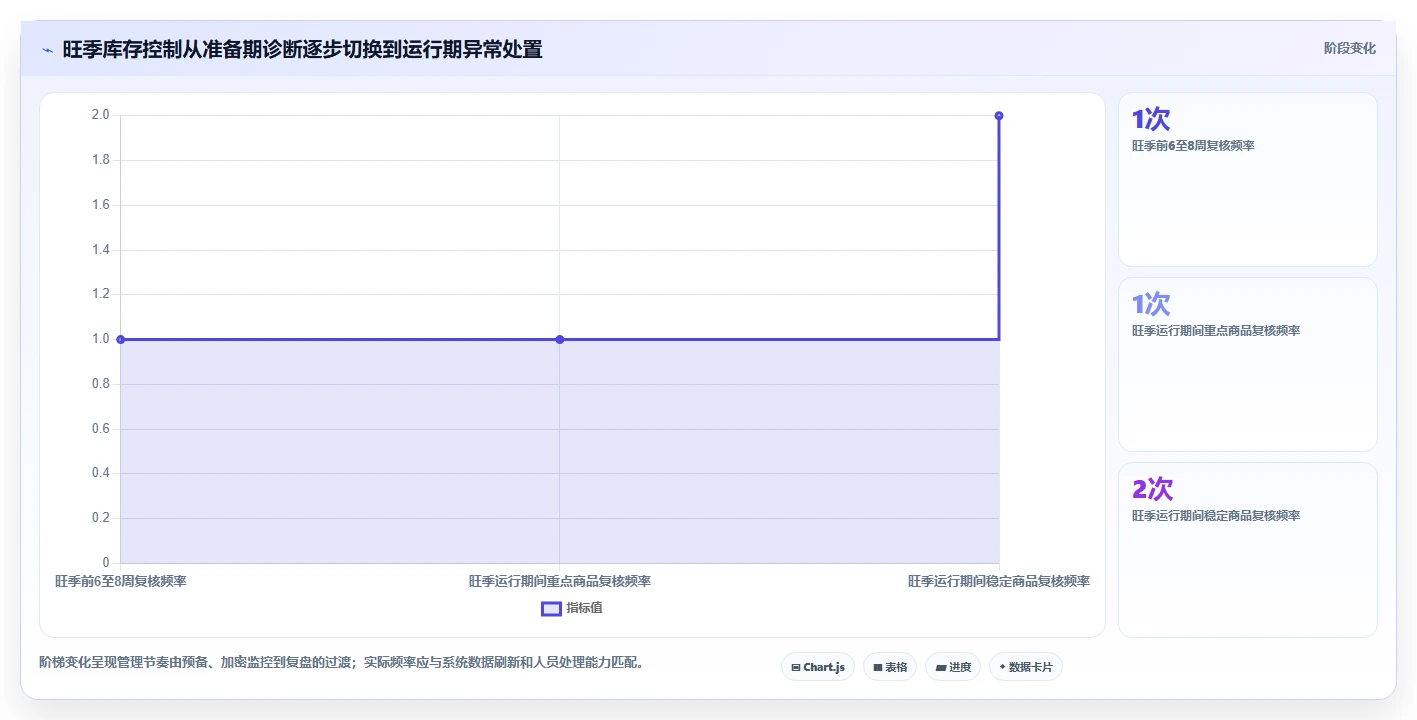Select the data point for 旺季前6至8周复核频率

click(x=121, y=339)
